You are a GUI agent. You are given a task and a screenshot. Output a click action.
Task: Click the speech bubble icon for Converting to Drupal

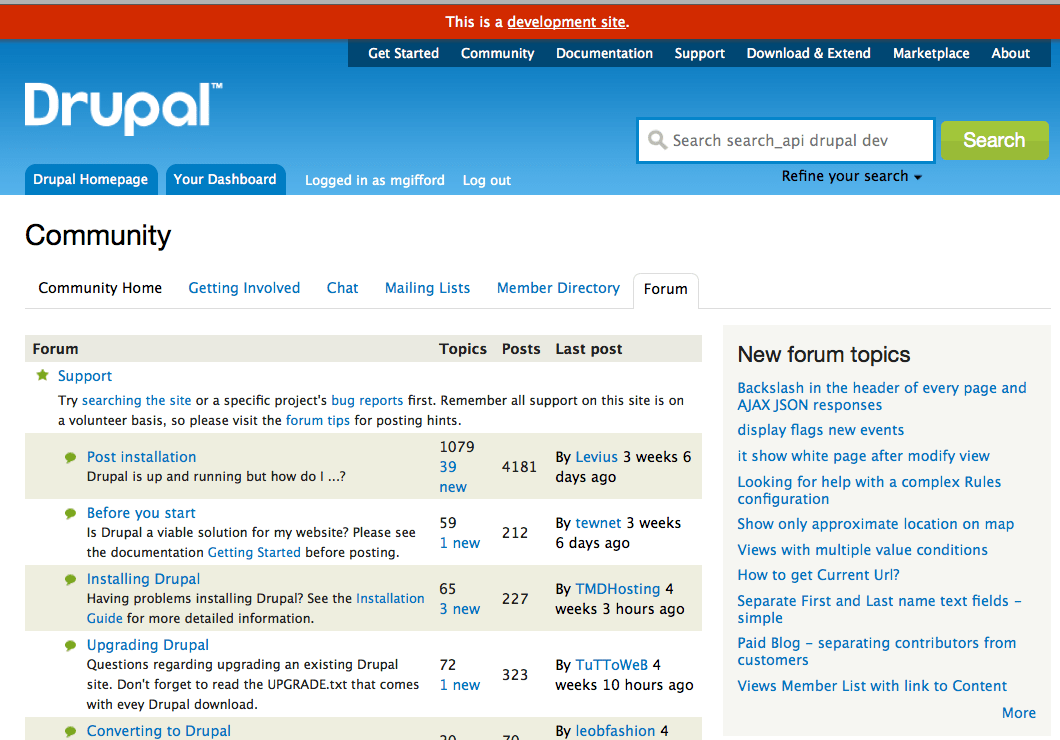(70, 731)
